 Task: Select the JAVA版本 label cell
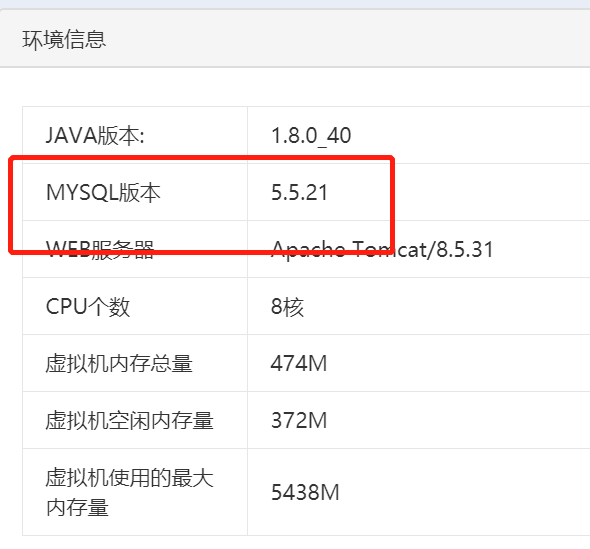point(135,135)
